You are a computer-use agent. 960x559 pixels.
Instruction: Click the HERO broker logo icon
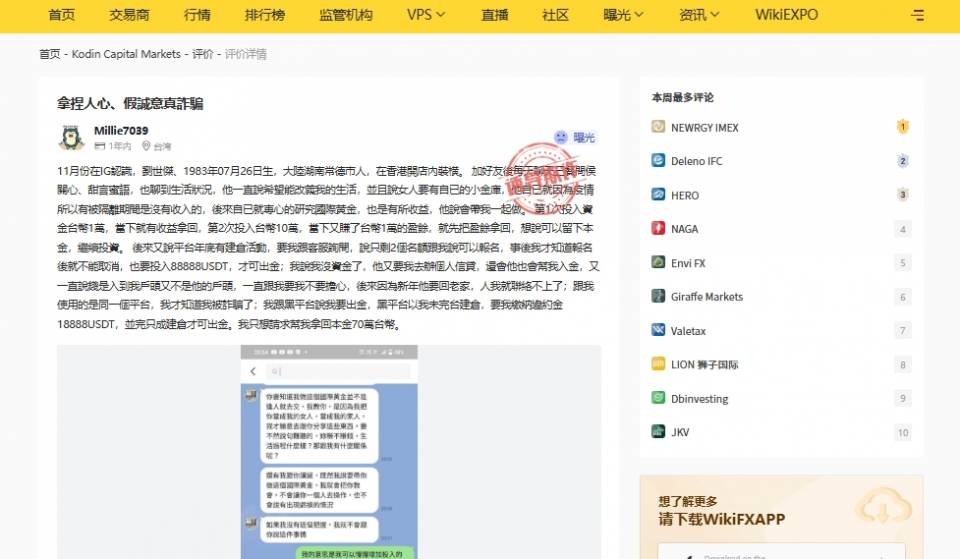[658, 195]
